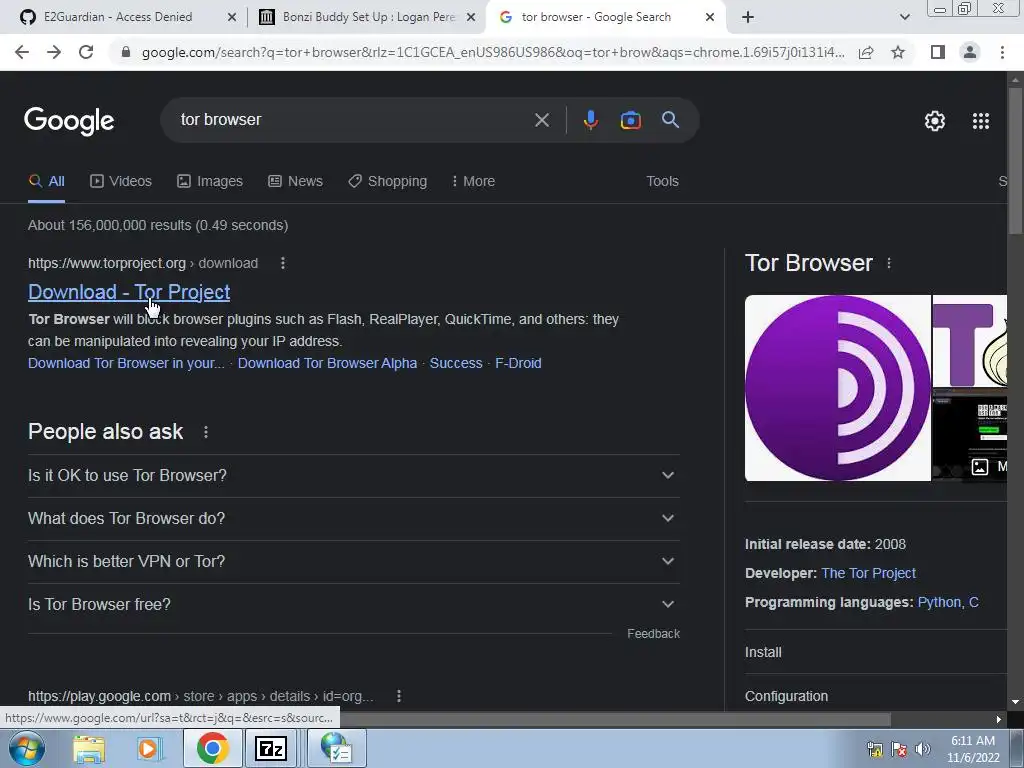This screenshot has height=768, width=1024.
Task: Open the purple Tor Browser logo thumbnail
Action: click(x=838, y=388)
